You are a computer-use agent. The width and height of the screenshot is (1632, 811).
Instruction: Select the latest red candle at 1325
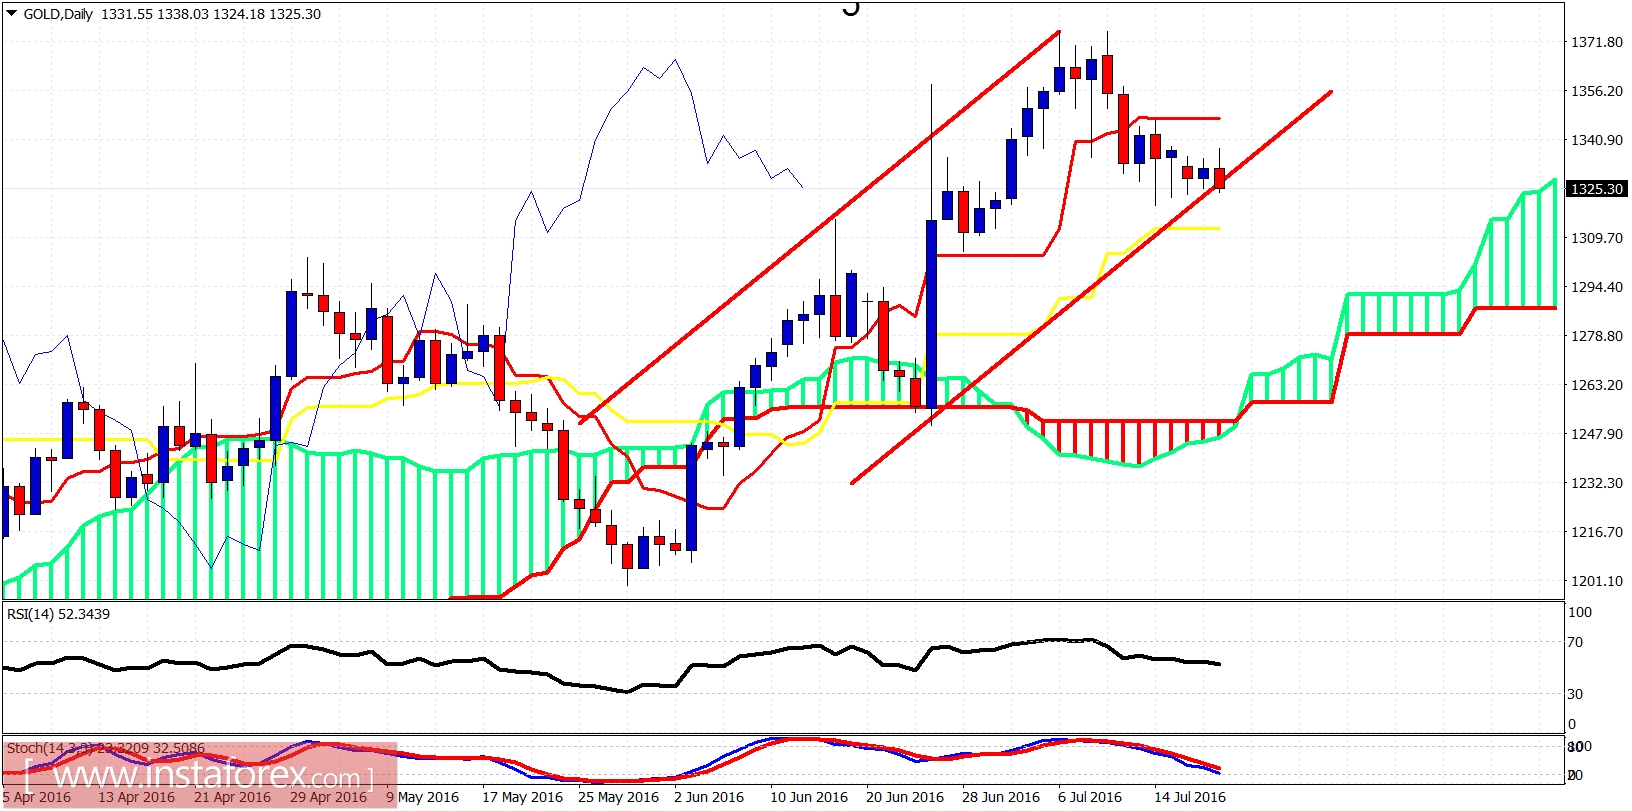1220,178
